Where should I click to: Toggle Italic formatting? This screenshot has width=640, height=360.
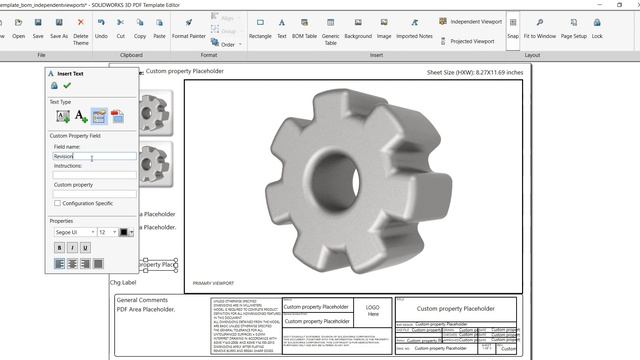(72, 248)
